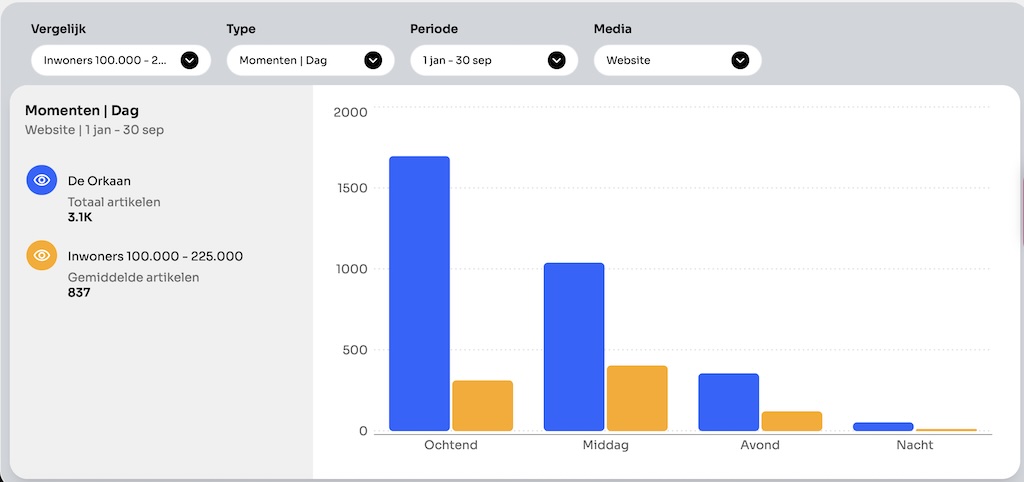Toggle the blue eye icon for De Orkaan
This screenshot has width=1024, height=482.
point(41,180)
